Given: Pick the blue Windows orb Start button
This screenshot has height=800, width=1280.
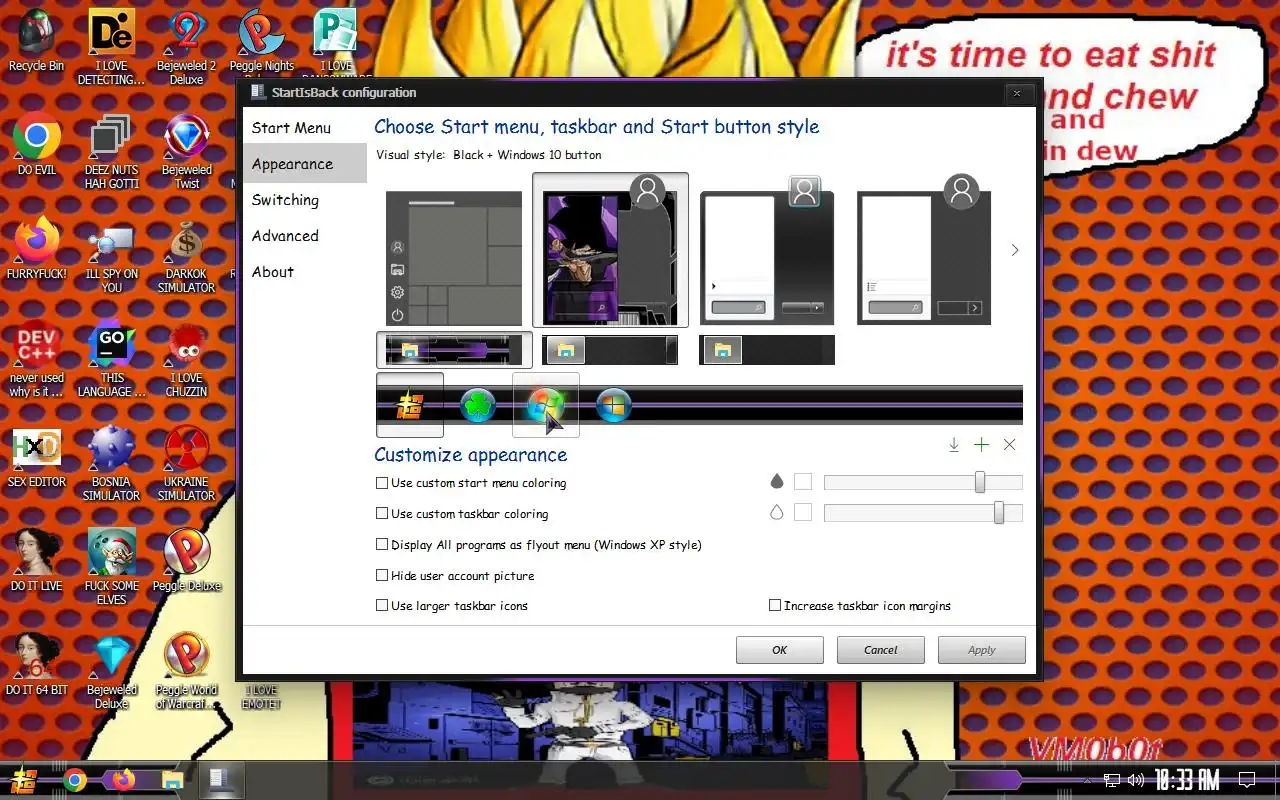Looking at the screenshot, I should click(x=613, y=405).
